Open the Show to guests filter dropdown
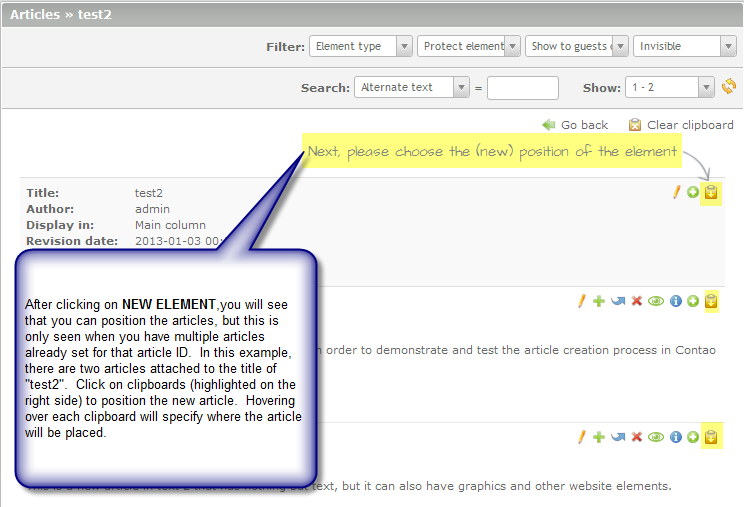744x507 pixels. point(577,46)
